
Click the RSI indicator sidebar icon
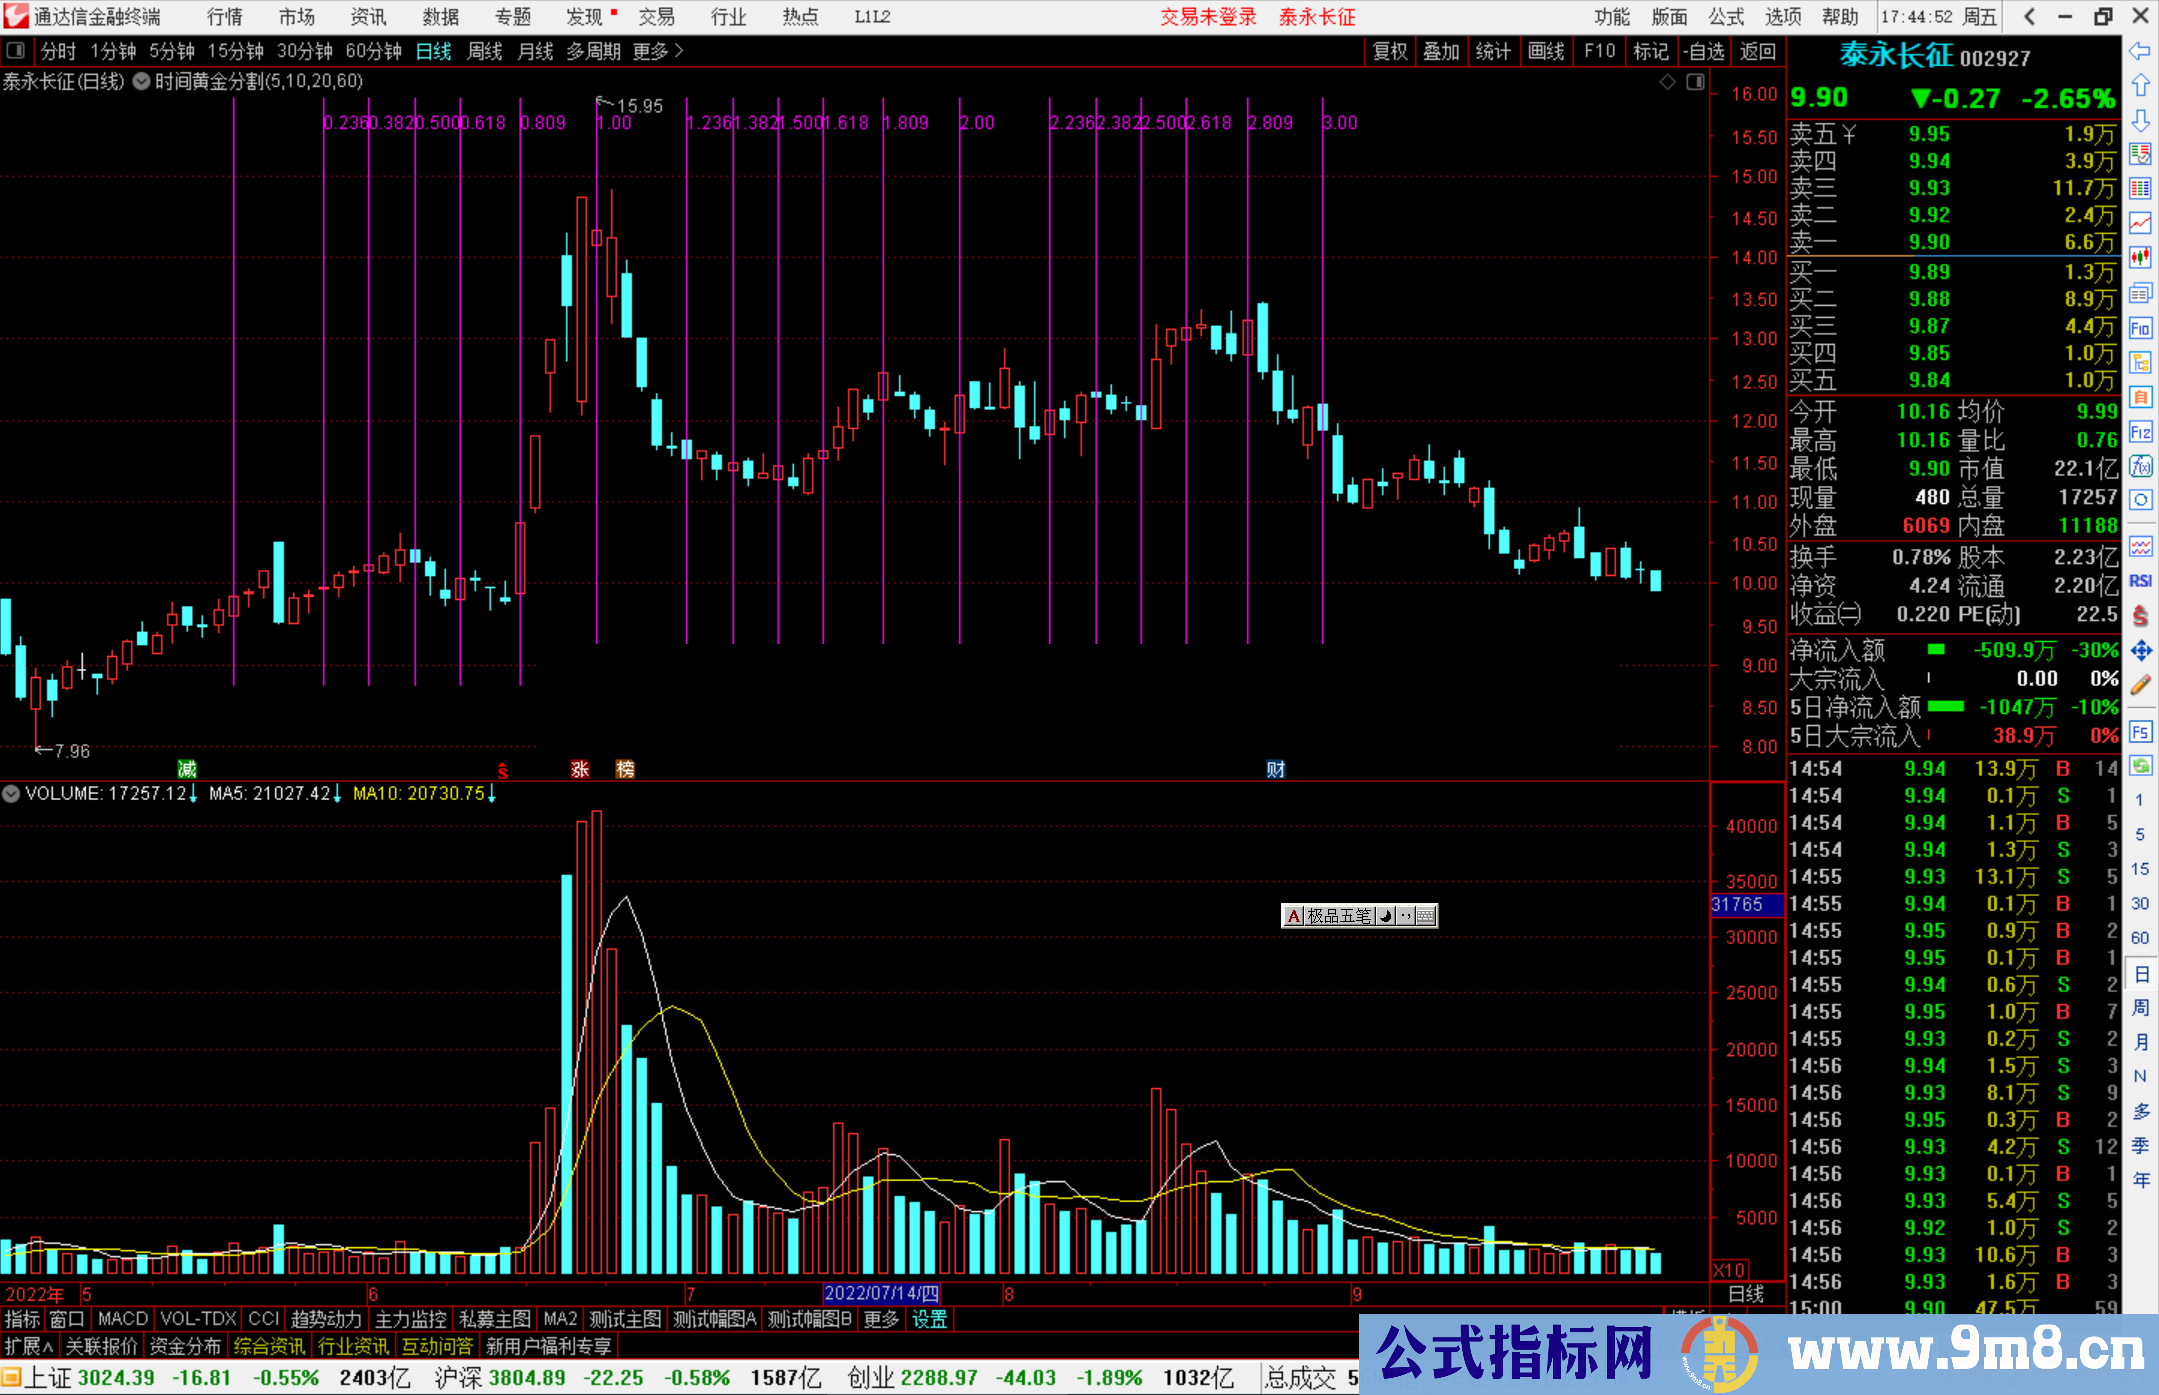coord(2140,581)
